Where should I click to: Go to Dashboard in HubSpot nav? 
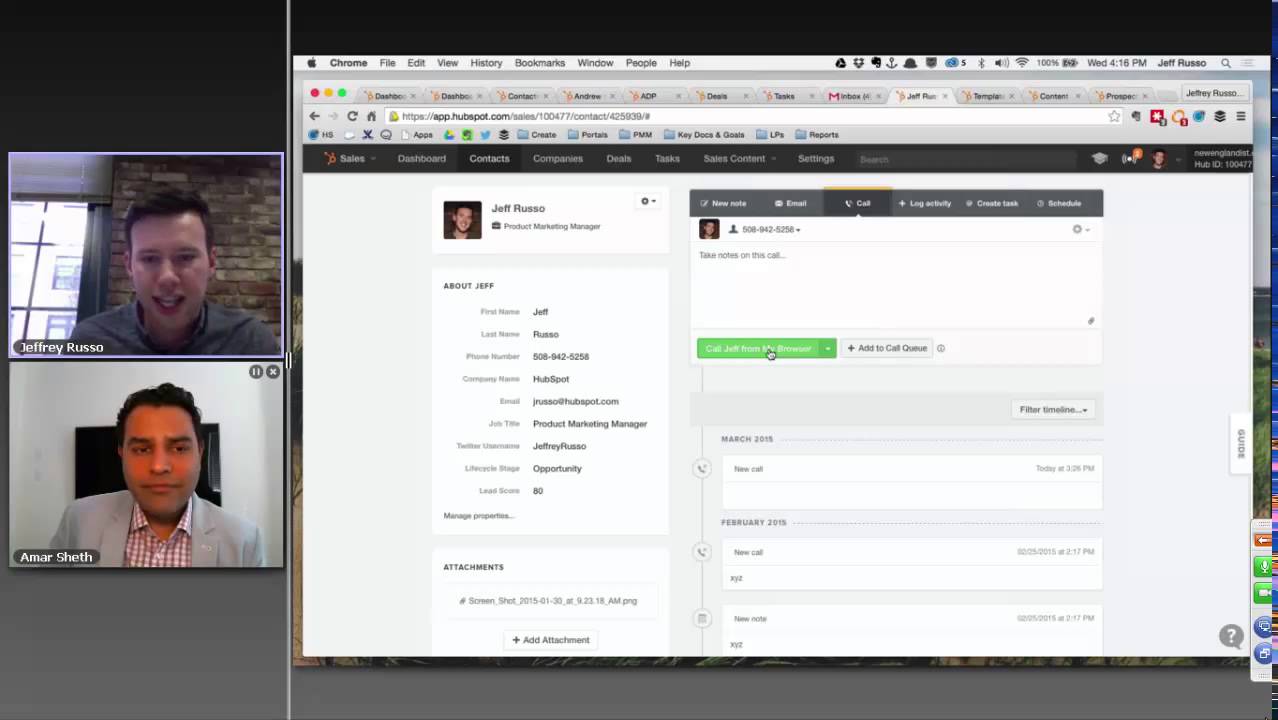point(421,158)
